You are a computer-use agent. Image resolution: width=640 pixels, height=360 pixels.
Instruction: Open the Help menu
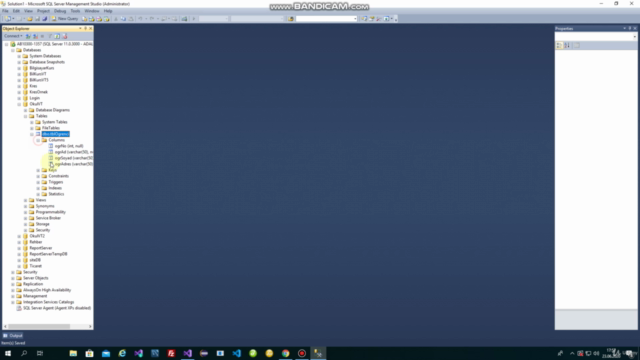pos(108,11)
